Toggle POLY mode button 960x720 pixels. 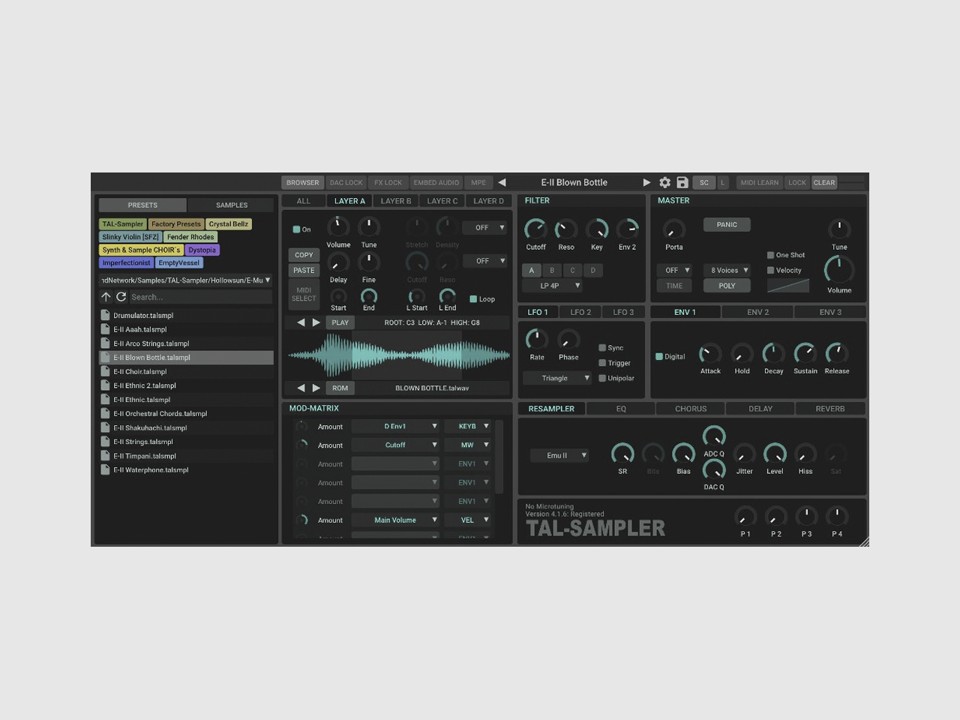(x=727, y=286)
